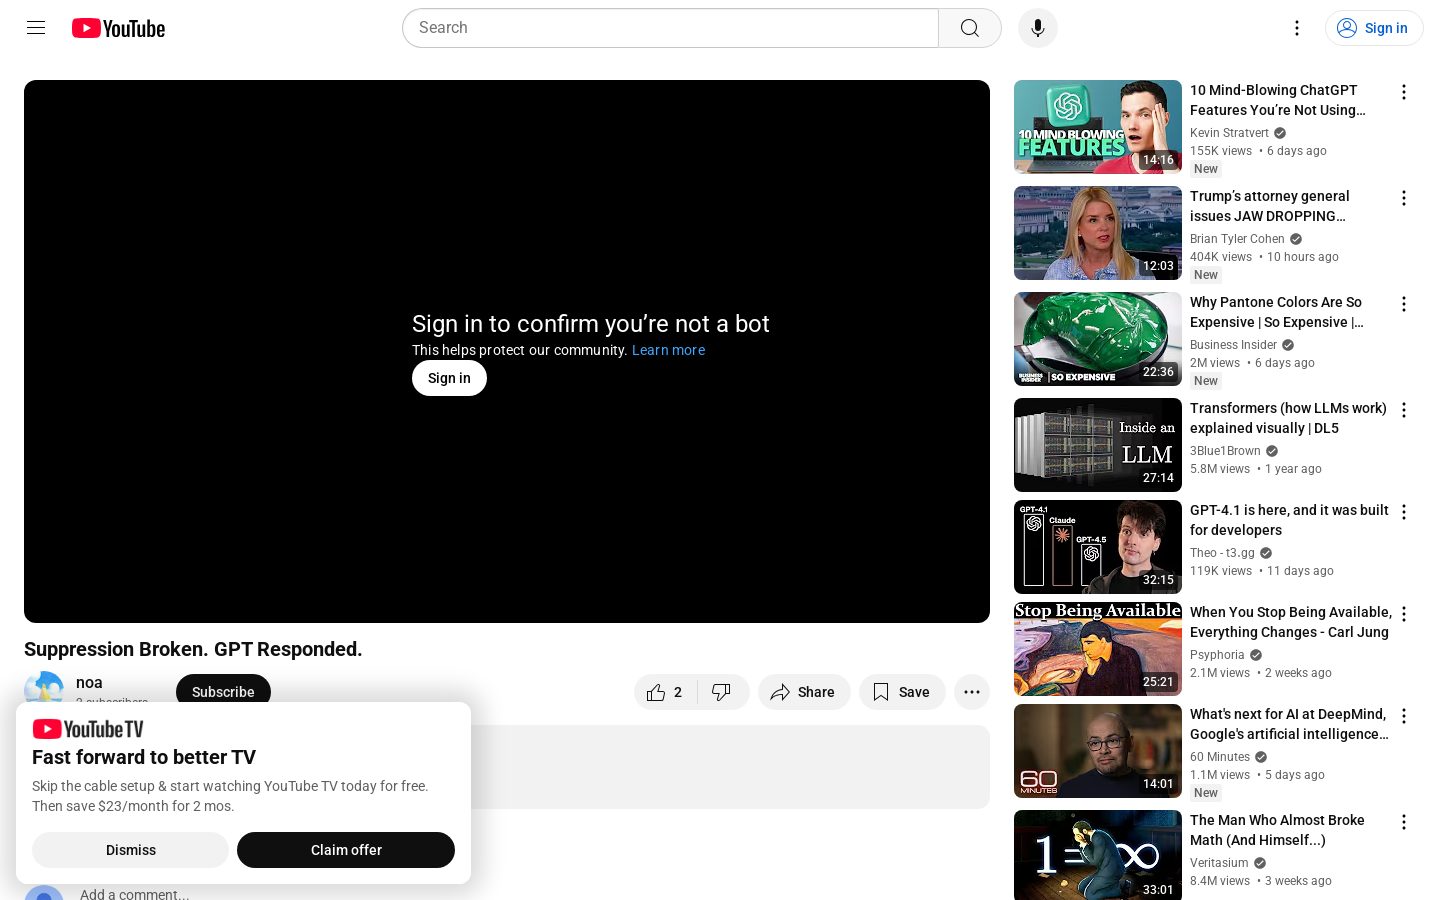
Task: Visit Psyphoria channel
Action: coord(1217,655)
